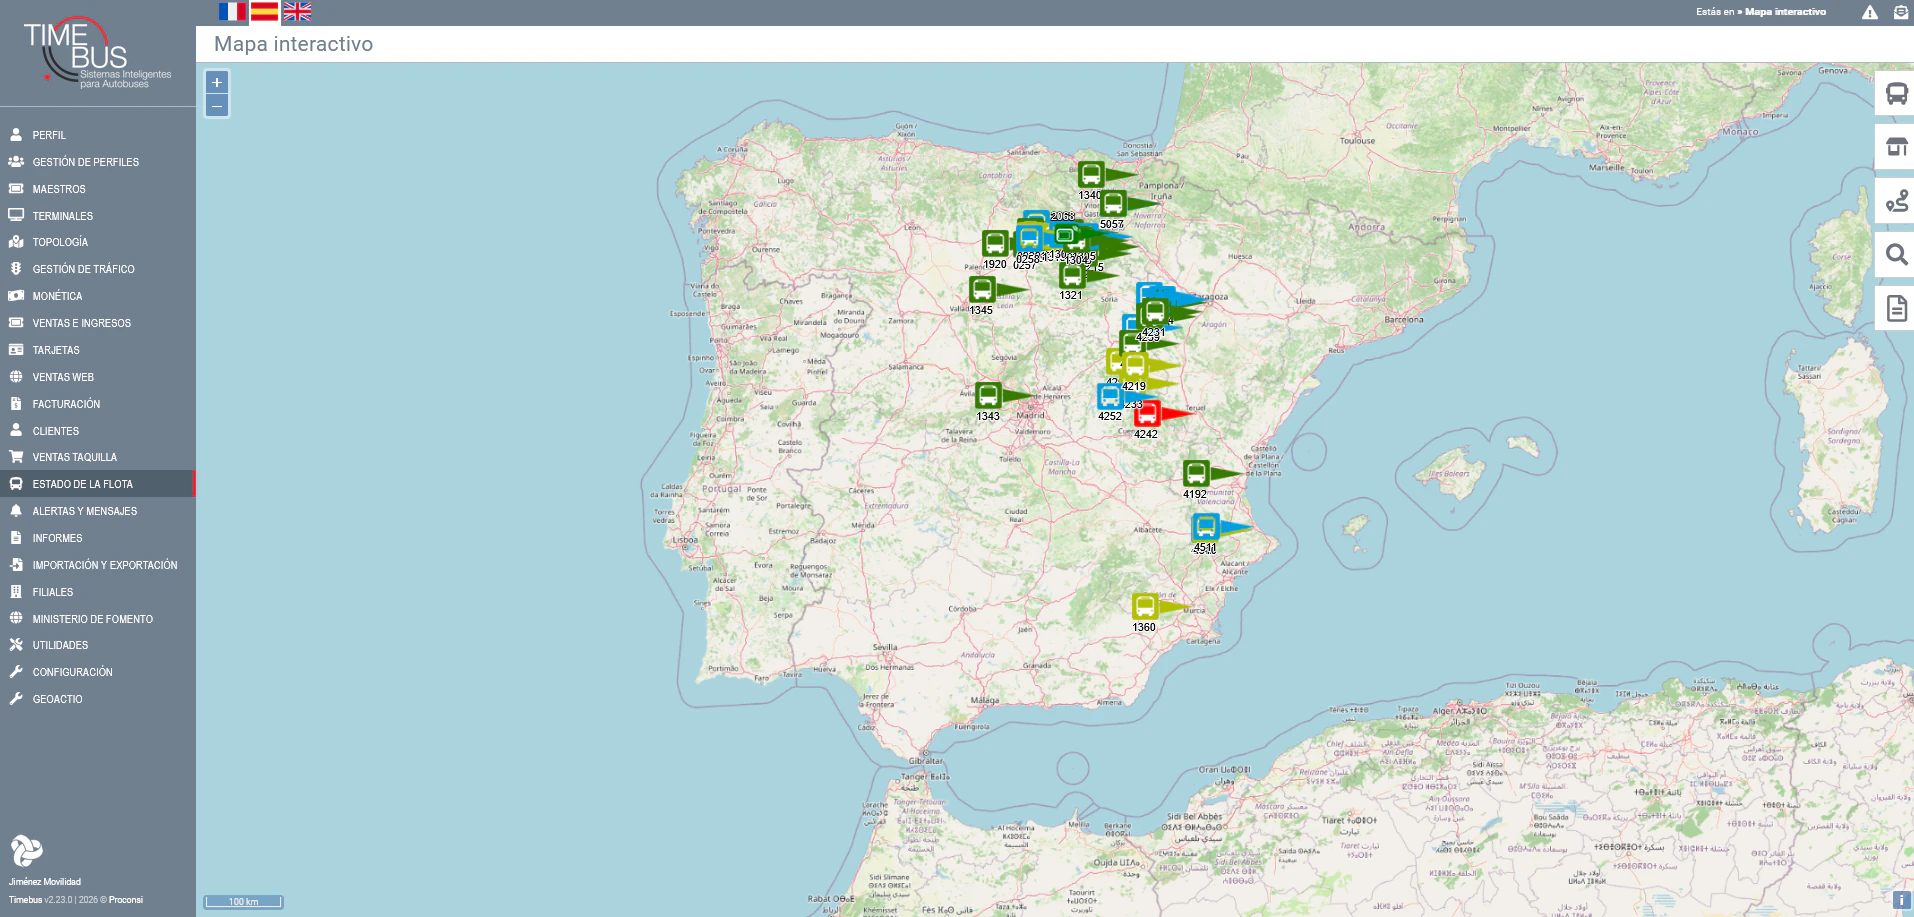Open Perfil menu
This screenshot has height=917, width=1914.
click(98, 135)
